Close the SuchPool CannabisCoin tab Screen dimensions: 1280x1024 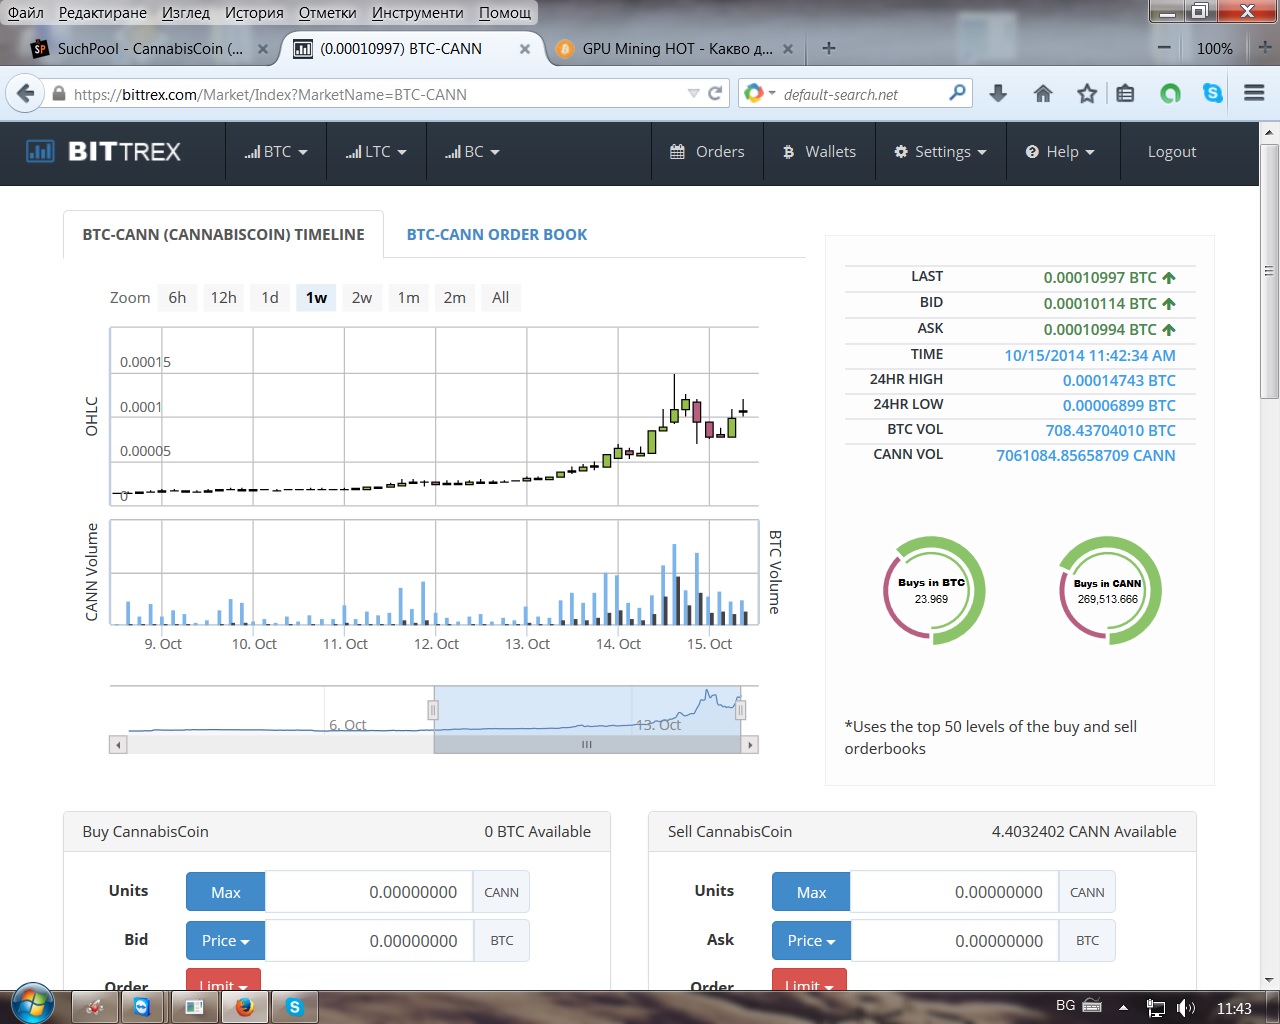[x=263, y=48]
